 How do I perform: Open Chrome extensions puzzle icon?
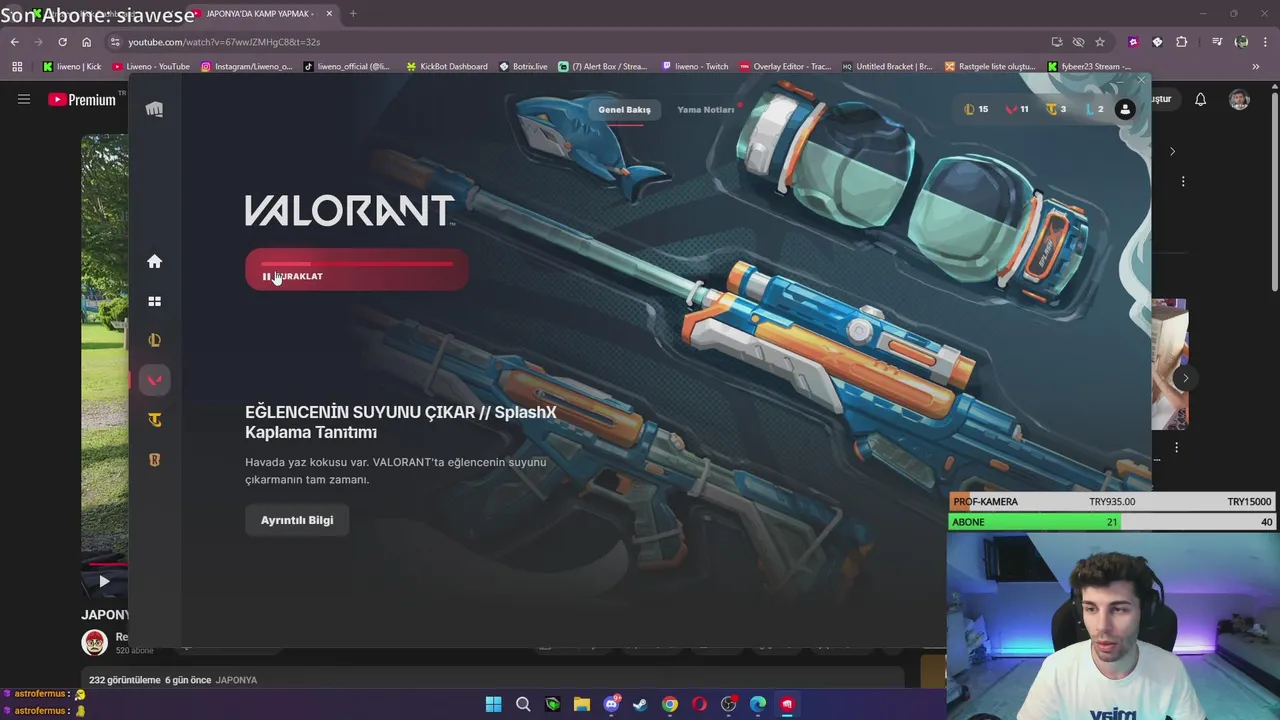coord(1182,42)
